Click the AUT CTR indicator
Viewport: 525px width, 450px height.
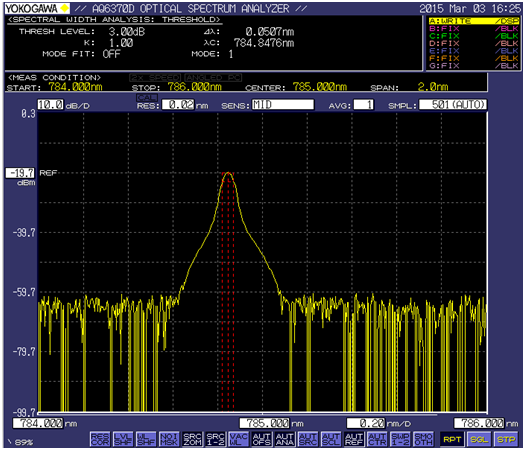click(x=377, y=439)
